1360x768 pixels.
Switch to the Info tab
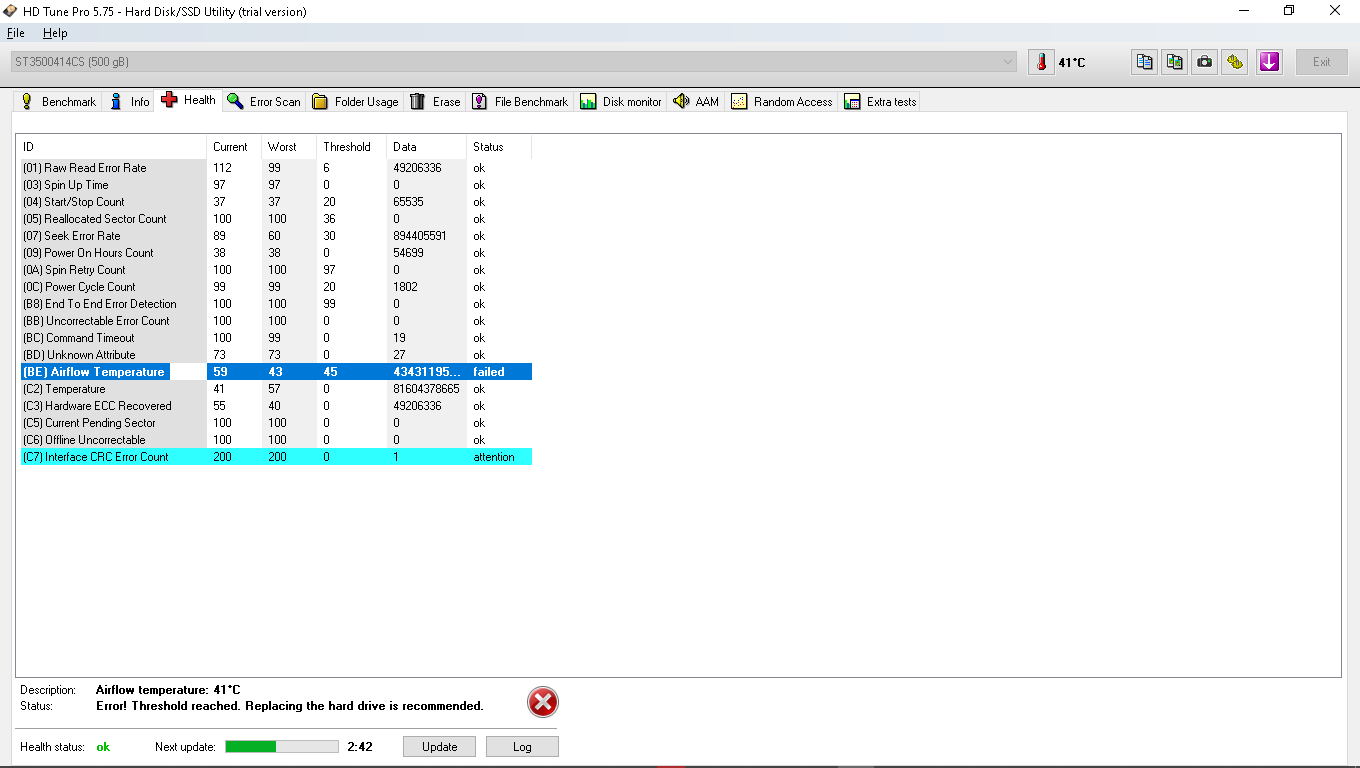pos(129,101)
